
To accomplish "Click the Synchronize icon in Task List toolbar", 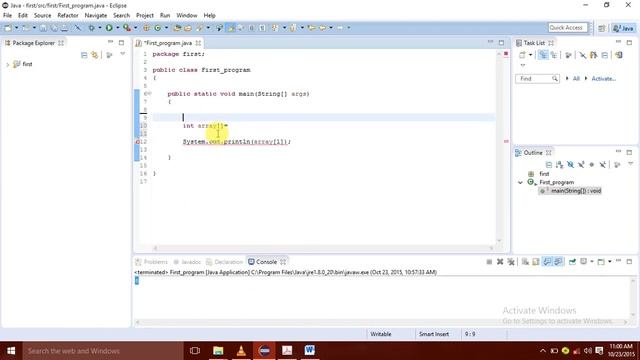I will point(619,55).
